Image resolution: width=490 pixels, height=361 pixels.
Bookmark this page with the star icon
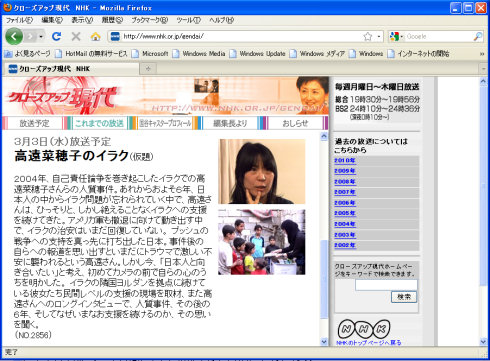[367, 36]
